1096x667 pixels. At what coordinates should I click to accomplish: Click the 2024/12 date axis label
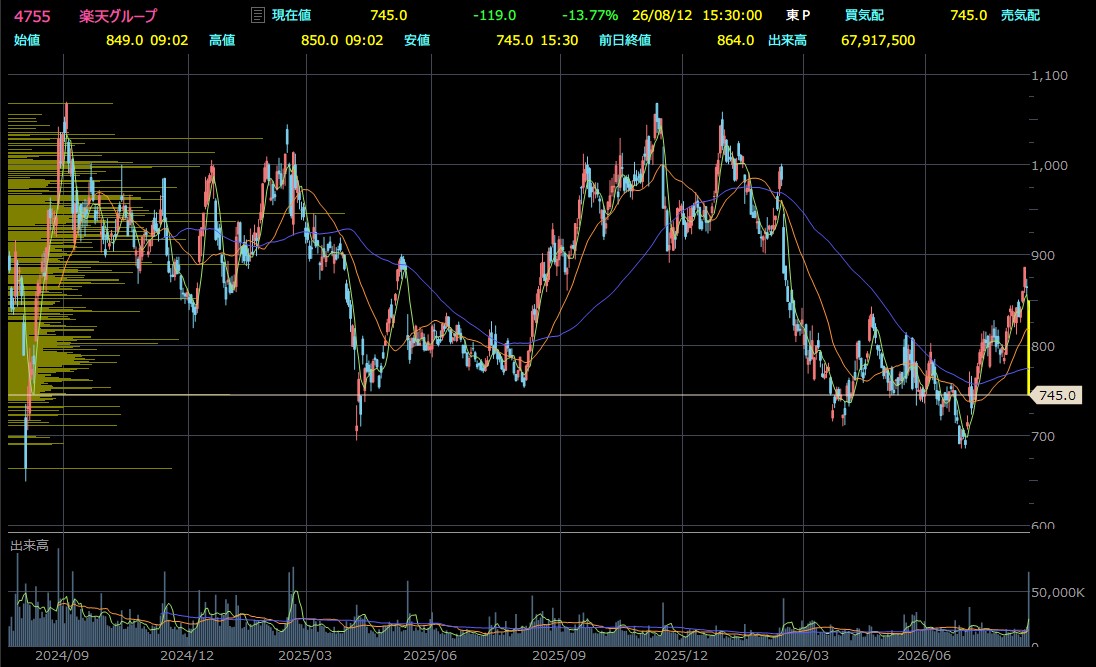(x=187, y=656)
